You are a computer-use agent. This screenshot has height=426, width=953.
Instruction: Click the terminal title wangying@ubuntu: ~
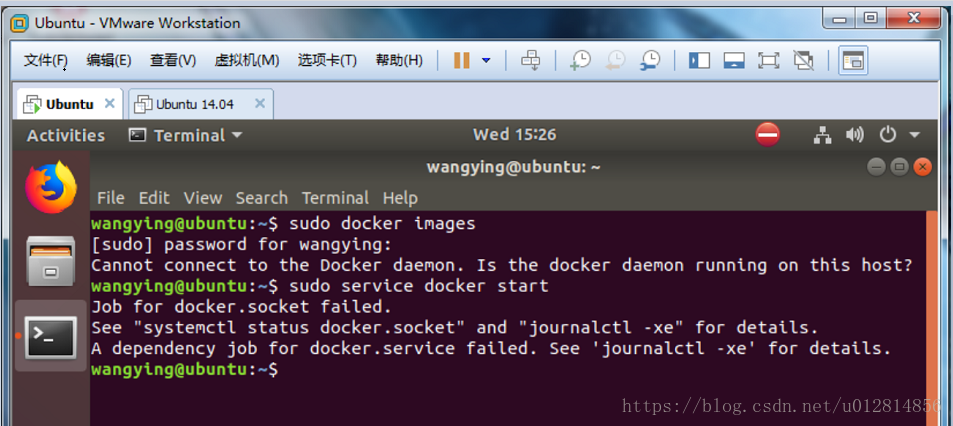tap(514, 167)
